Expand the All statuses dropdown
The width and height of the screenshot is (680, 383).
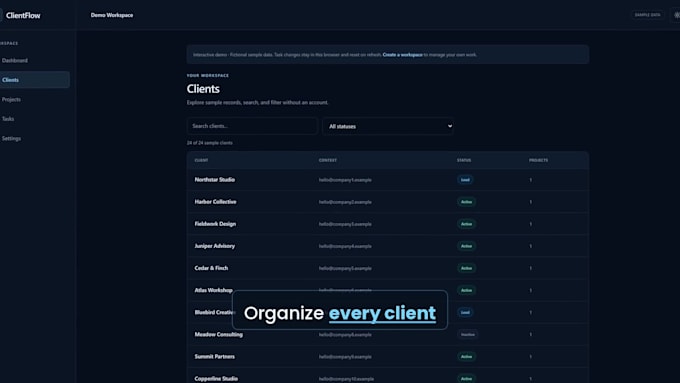click(388, 126)
